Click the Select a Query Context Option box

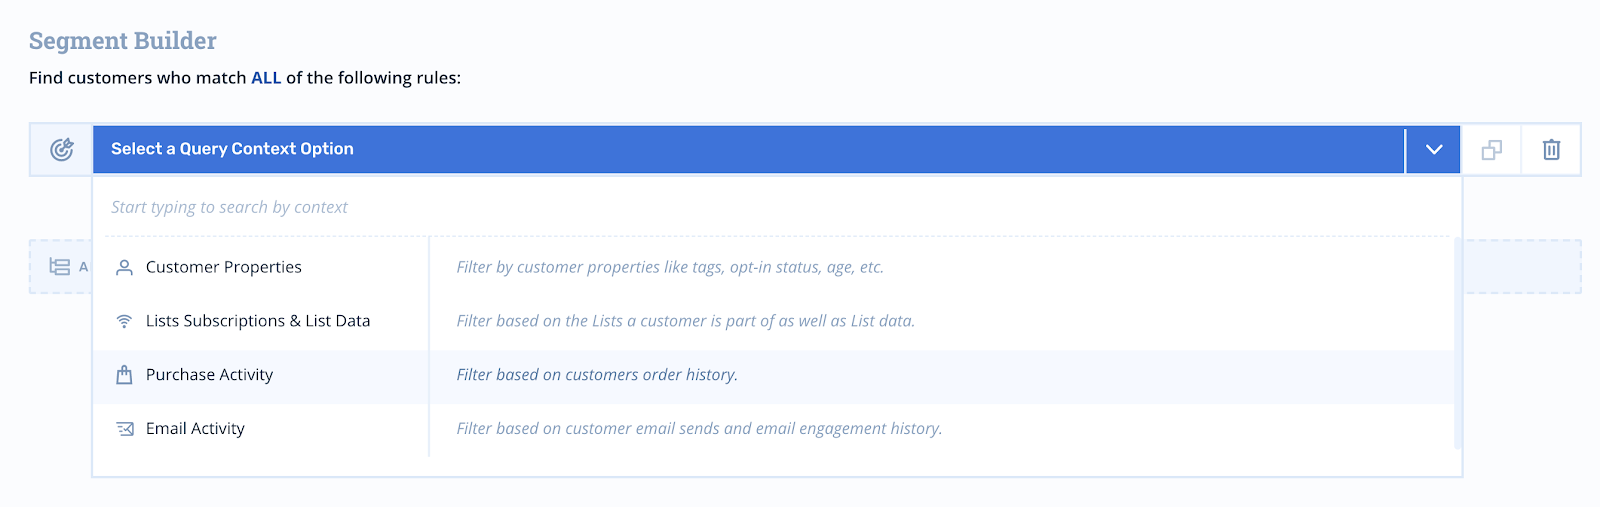coord(749,150)
